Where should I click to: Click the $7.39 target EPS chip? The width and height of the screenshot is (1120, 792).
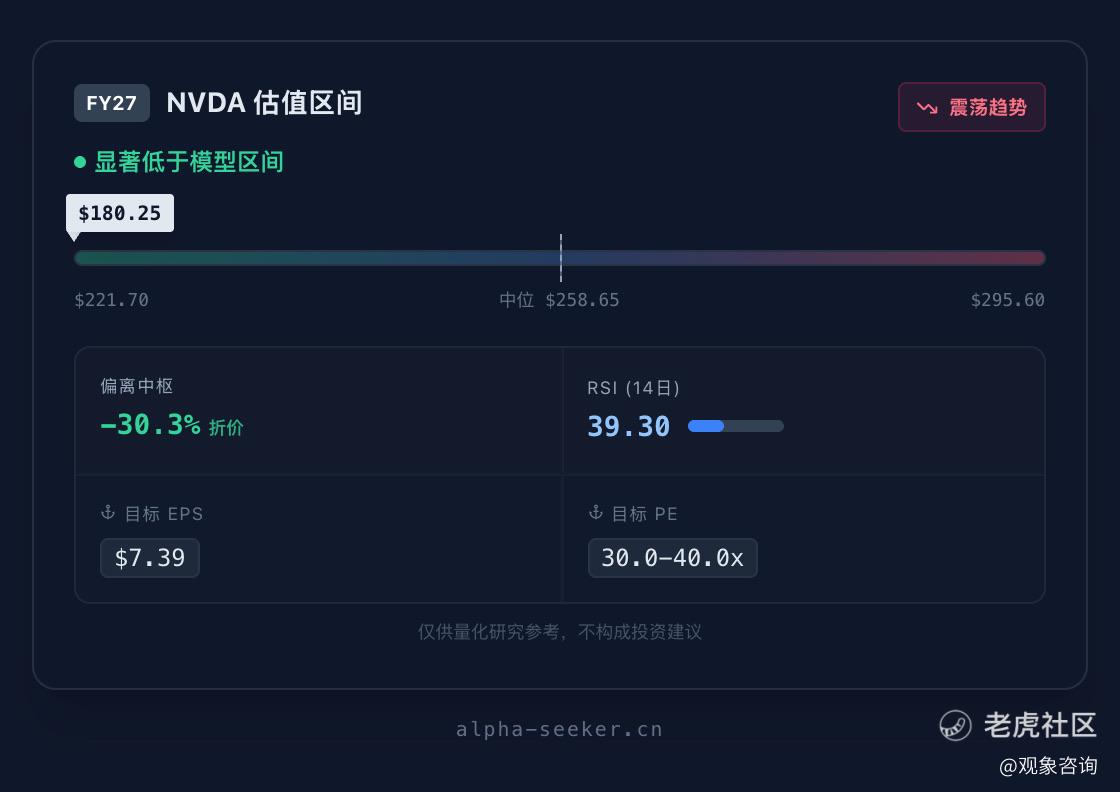(x=150, y=558)
